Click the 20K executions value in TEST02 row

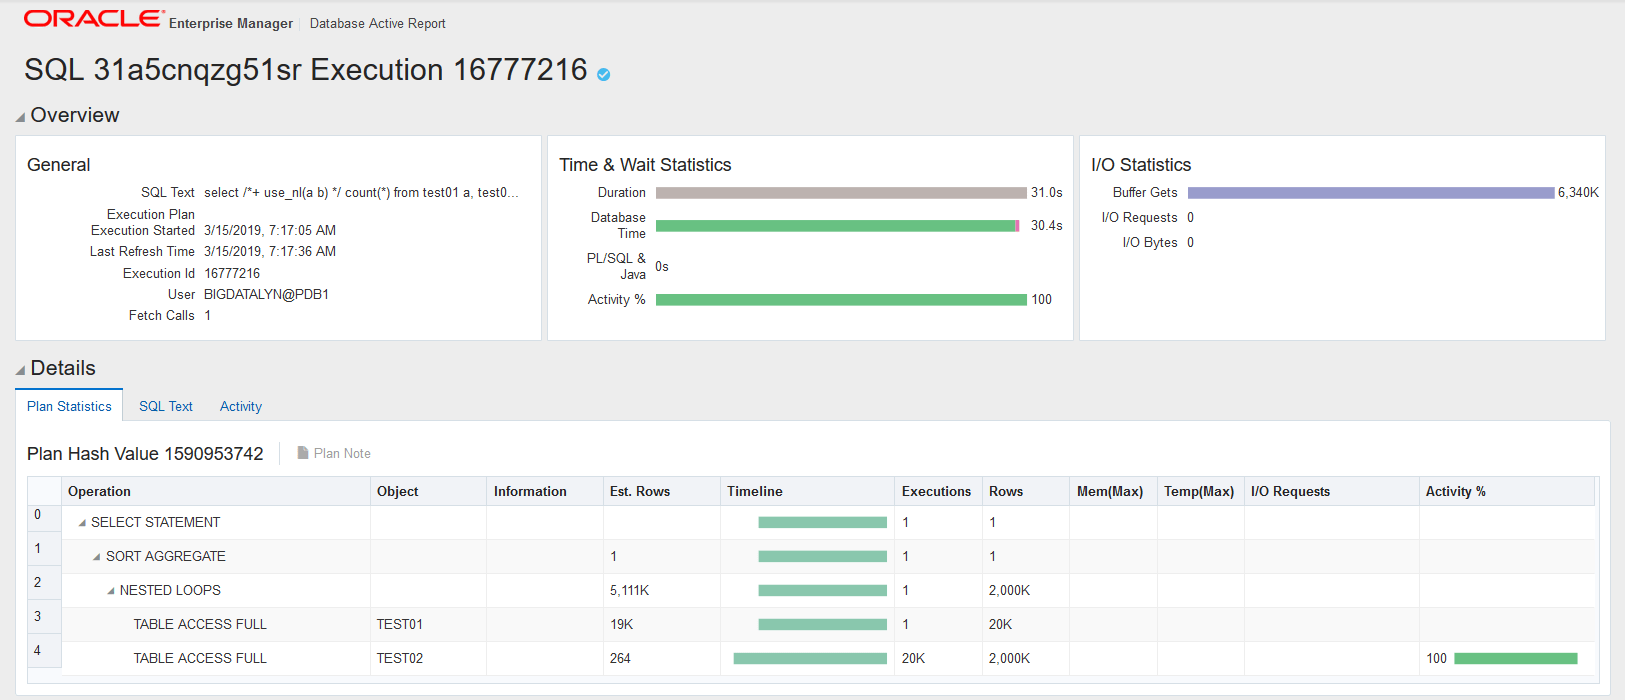[x=913, y=659]
